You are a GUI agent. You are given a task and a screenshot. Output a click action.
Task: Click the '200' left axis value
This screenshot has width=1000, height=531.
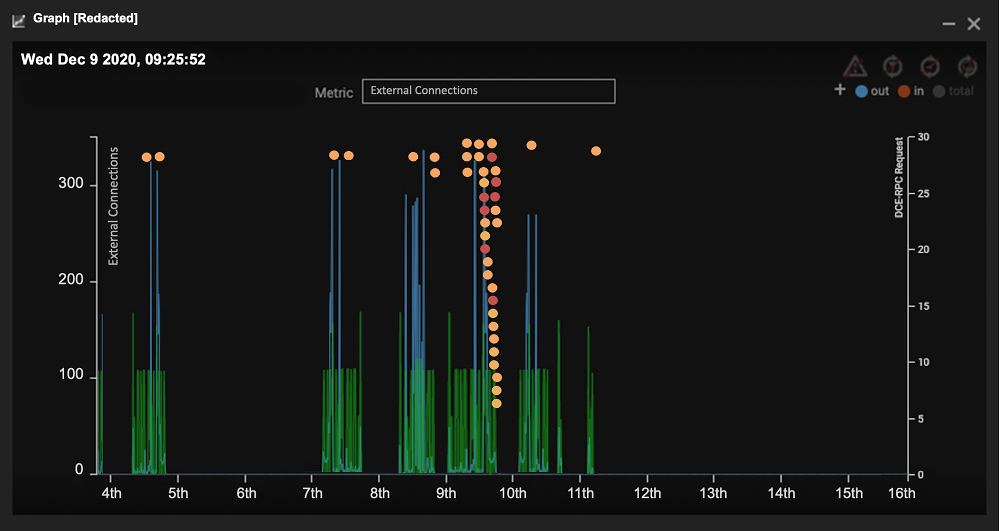(x=71, y=279)
